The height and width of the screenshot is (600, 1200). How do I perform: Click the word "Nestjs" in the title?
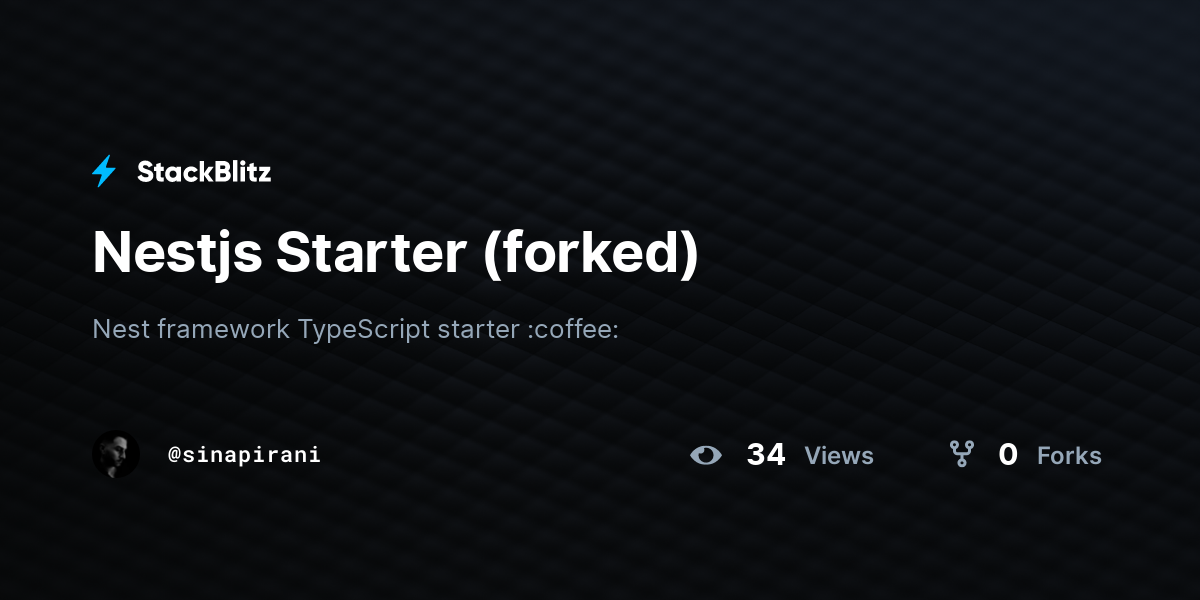[177, 253]
